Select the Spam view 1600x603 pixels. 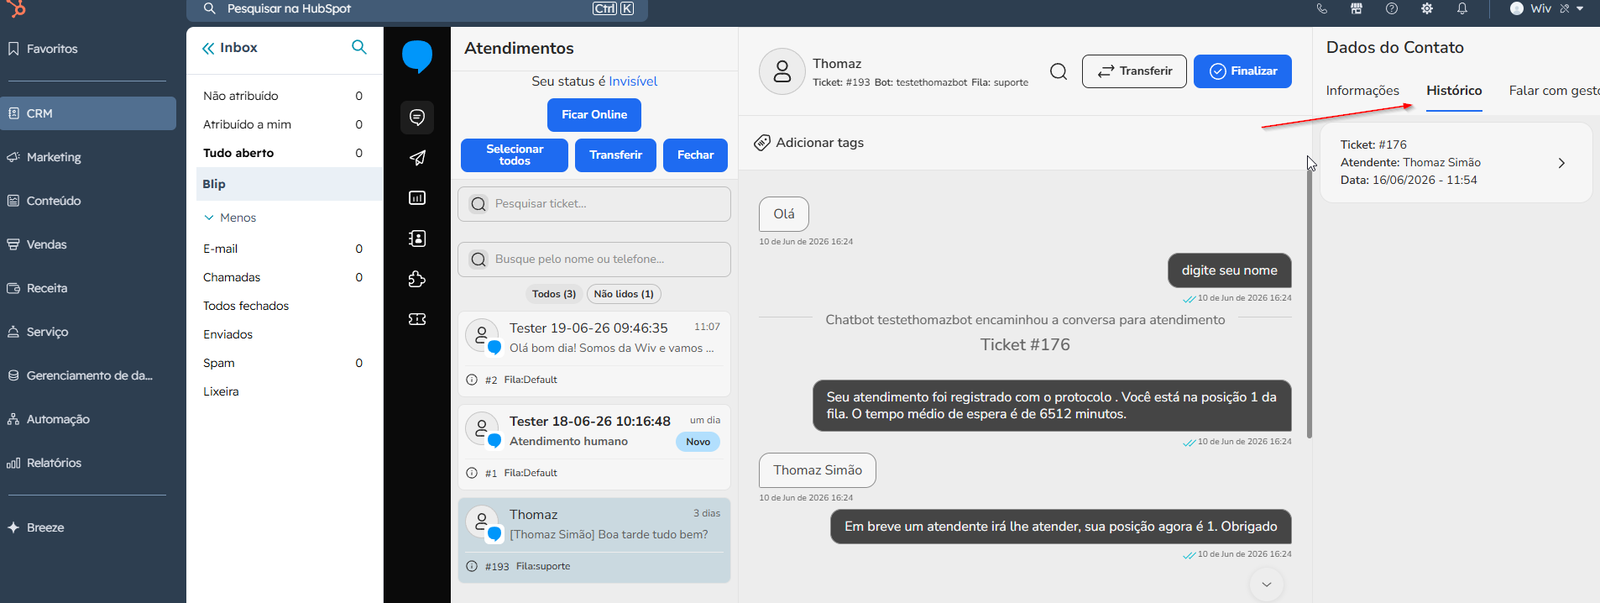click(284, 363)
